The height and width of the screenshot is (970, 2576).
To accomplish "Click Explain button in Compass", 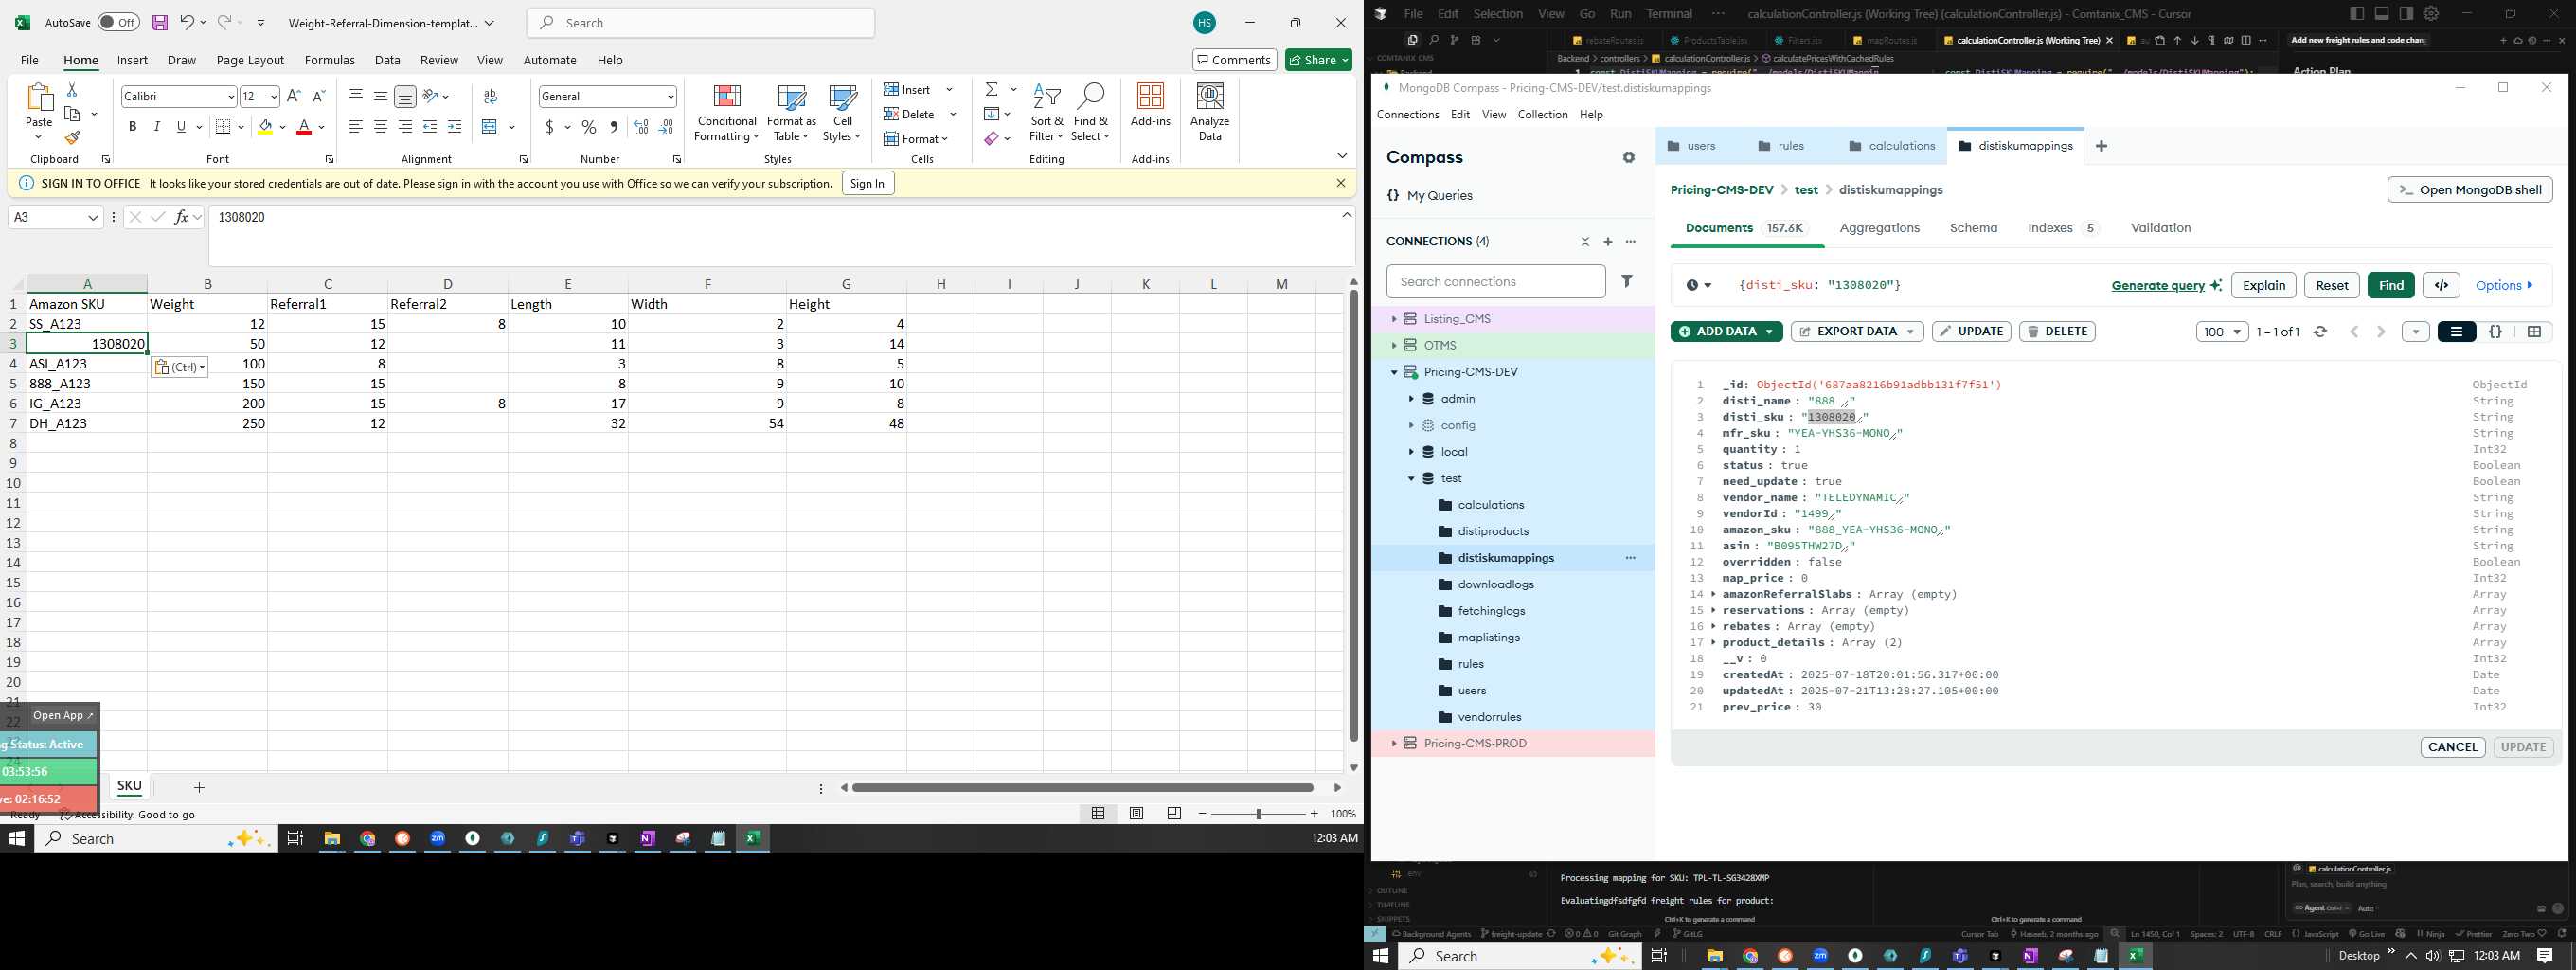I will pos(2263,285).
